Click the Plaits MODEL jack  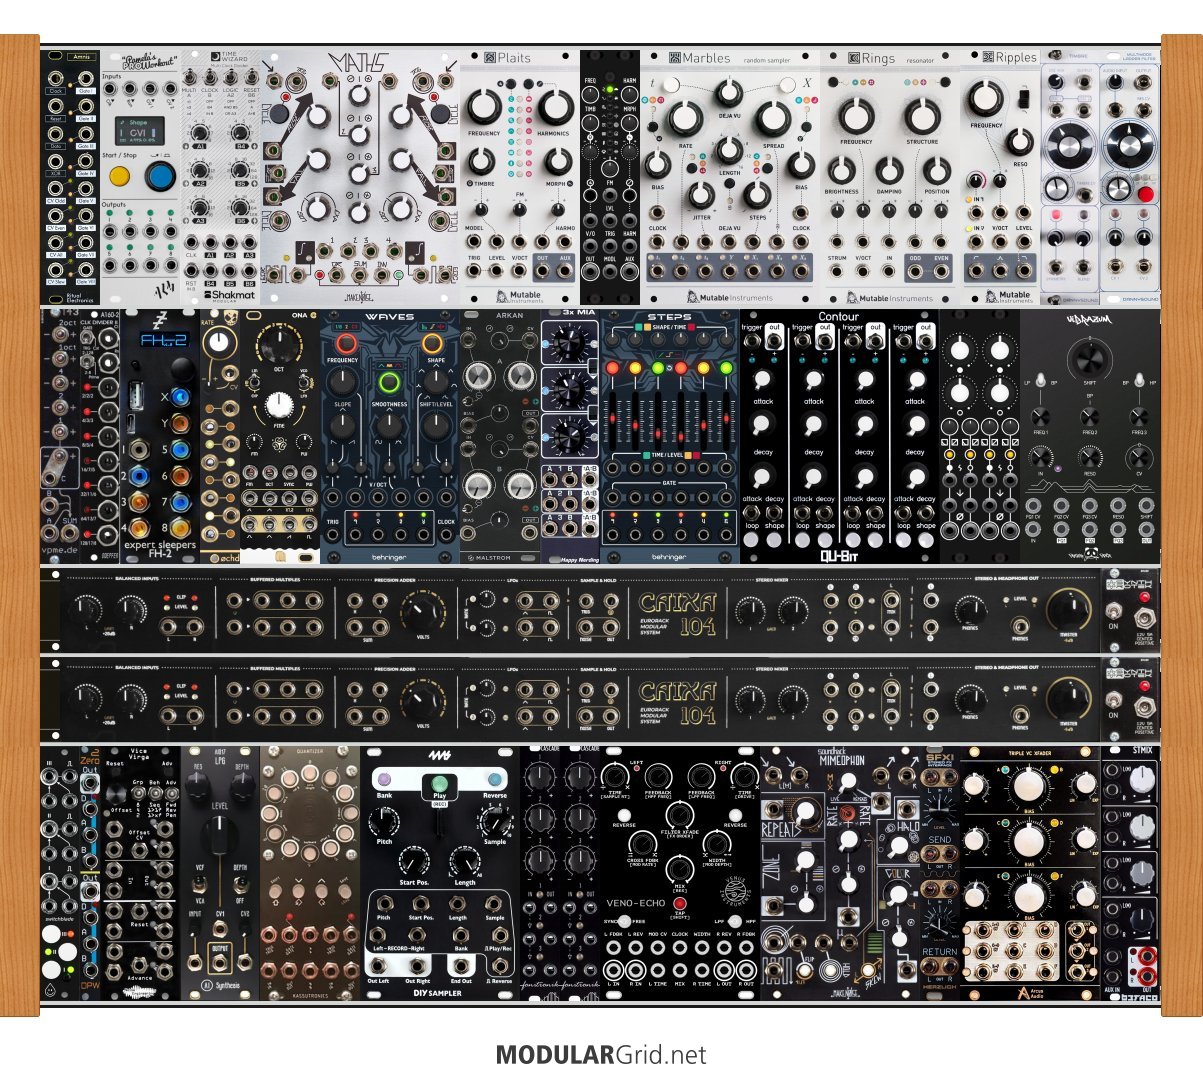(474, 241)
